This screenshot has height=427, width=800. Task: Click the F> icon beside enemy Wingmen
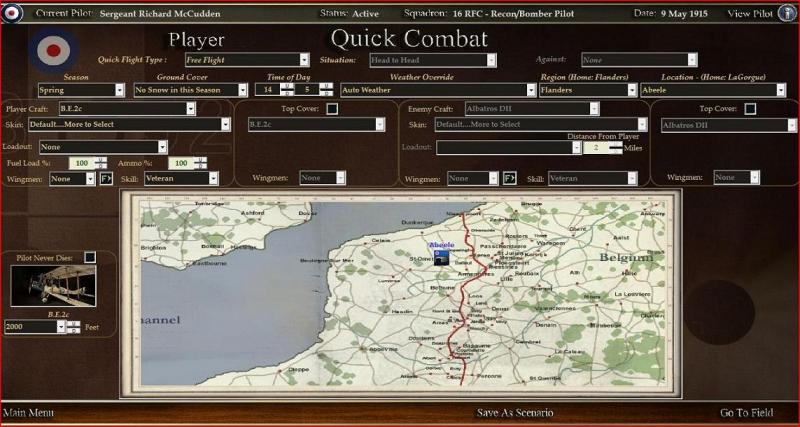[x=509, y=178]
